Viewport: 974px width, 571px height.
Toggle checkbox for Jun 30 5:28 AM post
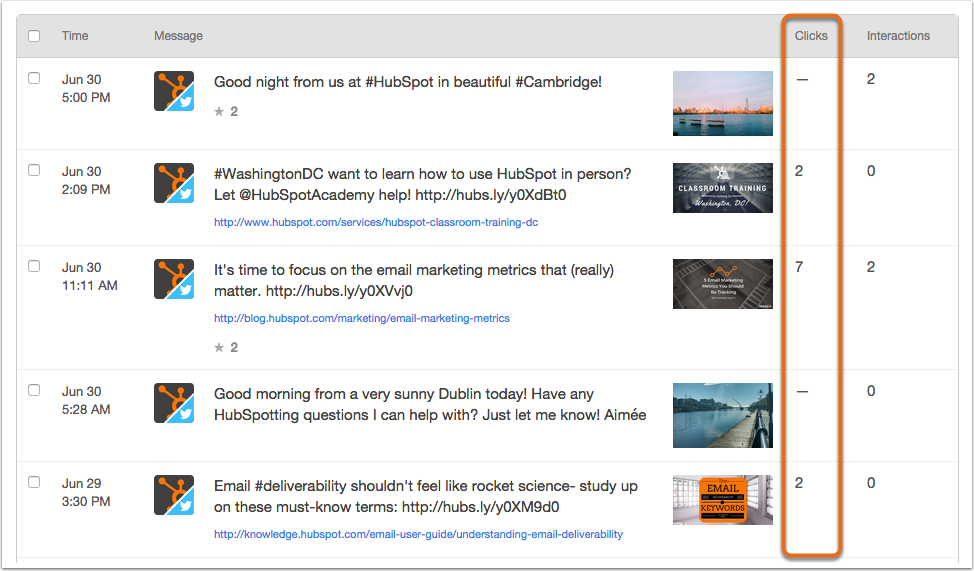(x=34, y=390)
